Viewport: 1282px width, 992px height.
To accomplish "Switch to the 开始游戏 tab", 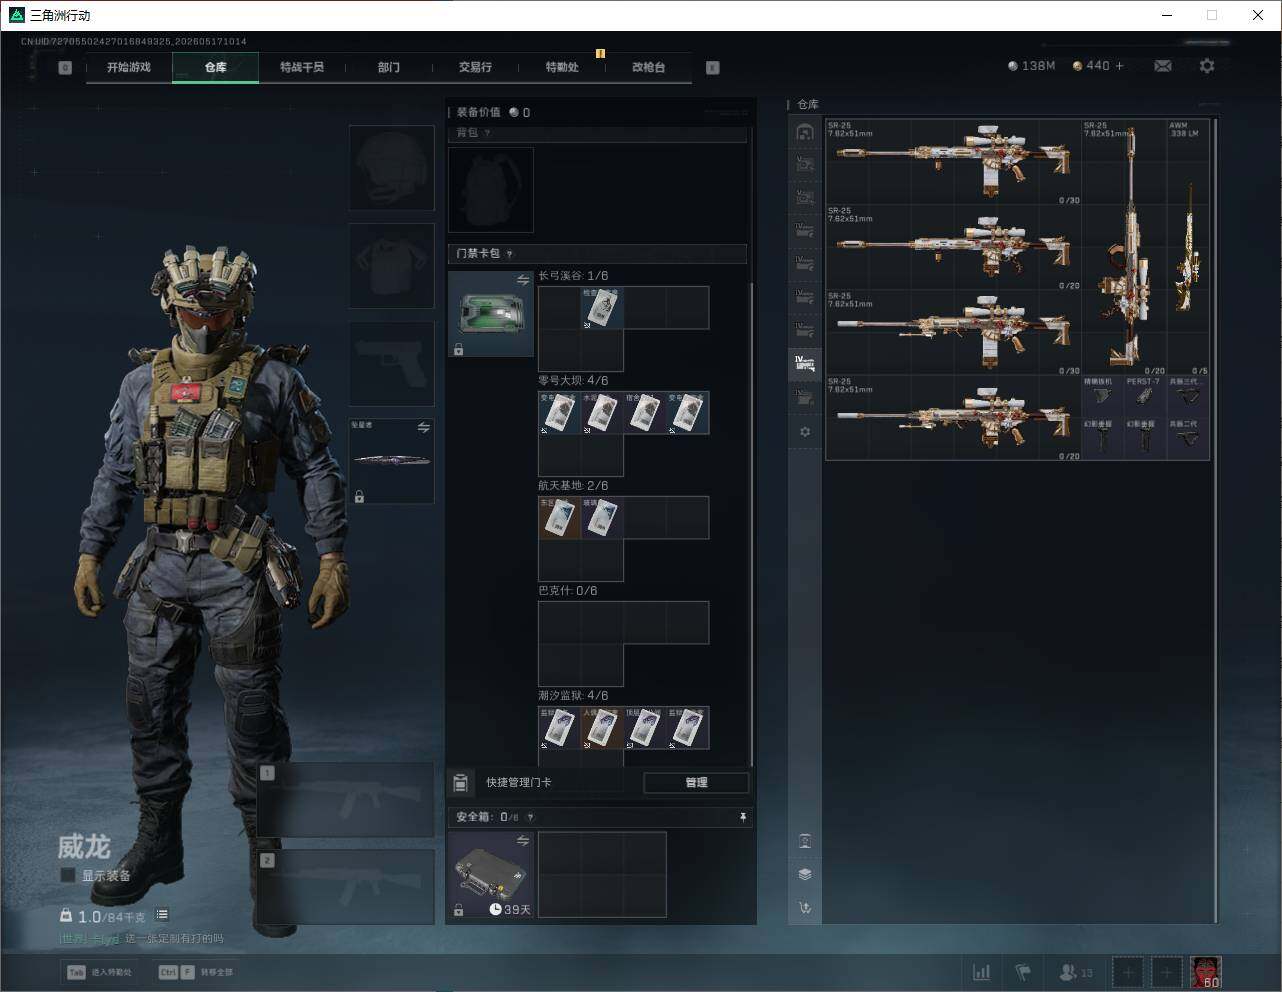I will tap(129, 67).
